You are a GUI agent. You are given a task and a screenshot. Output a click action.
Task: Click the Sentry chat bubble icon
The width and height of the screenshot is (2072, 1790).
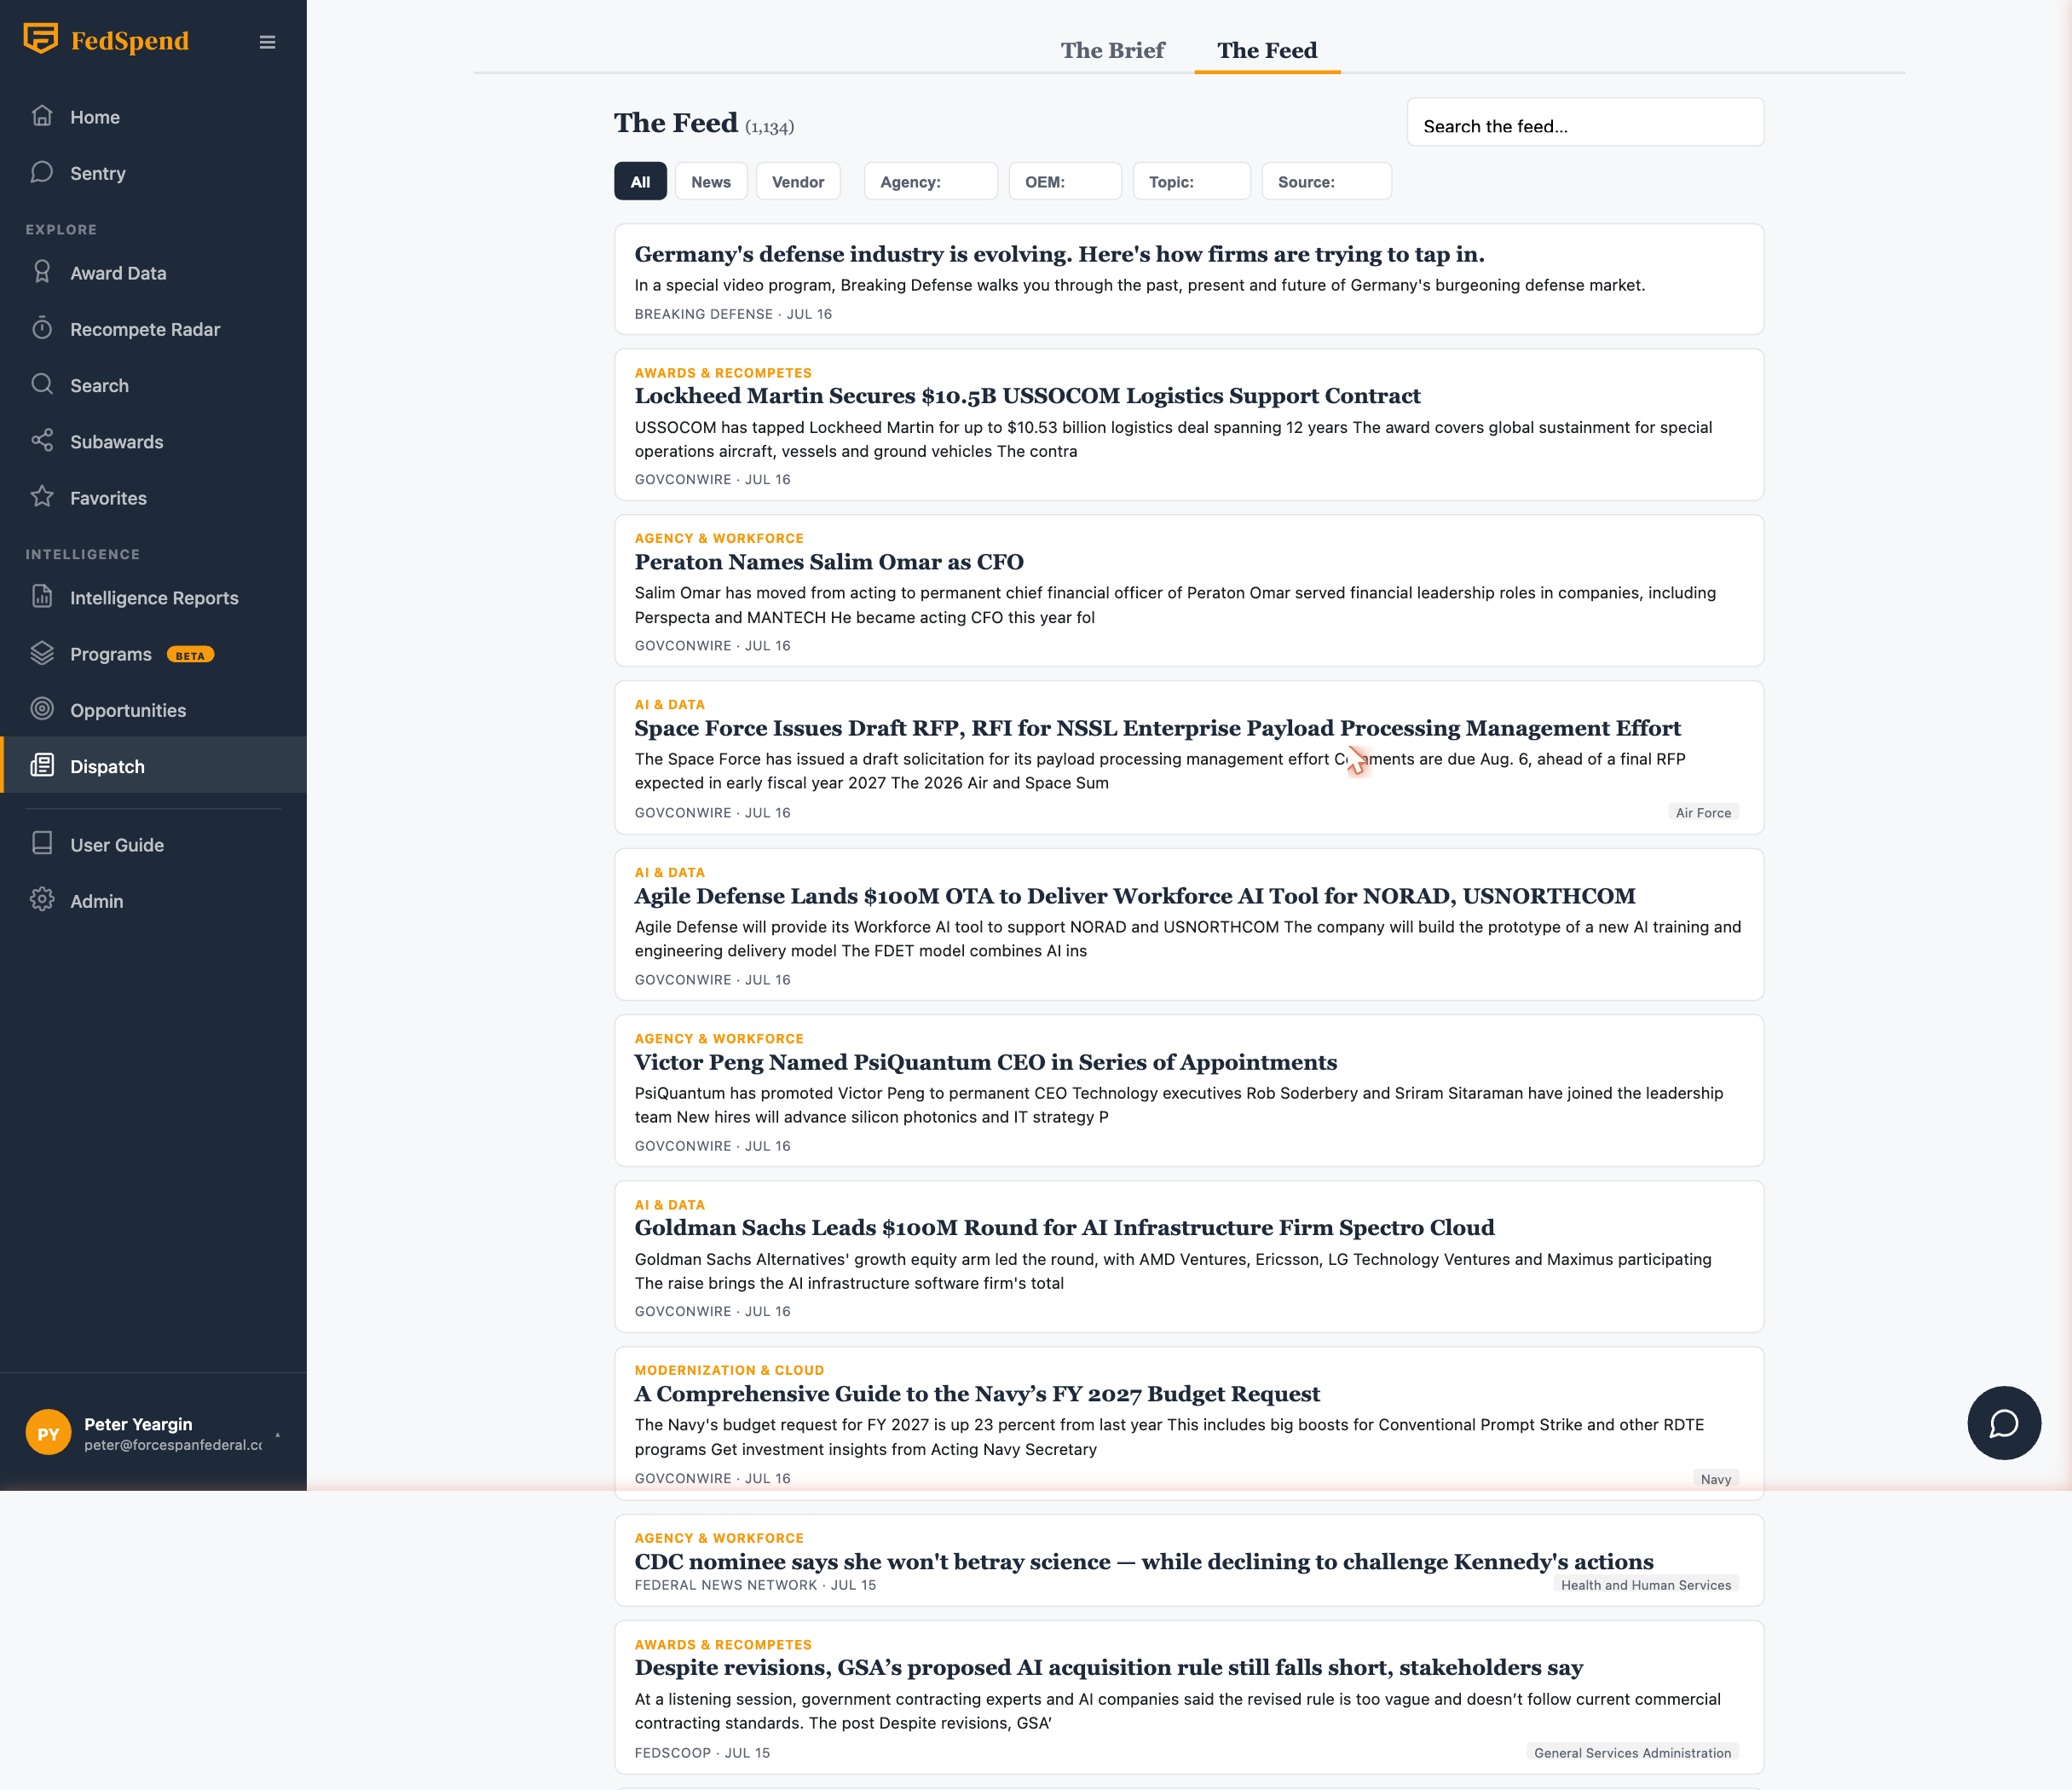point(42,172)
